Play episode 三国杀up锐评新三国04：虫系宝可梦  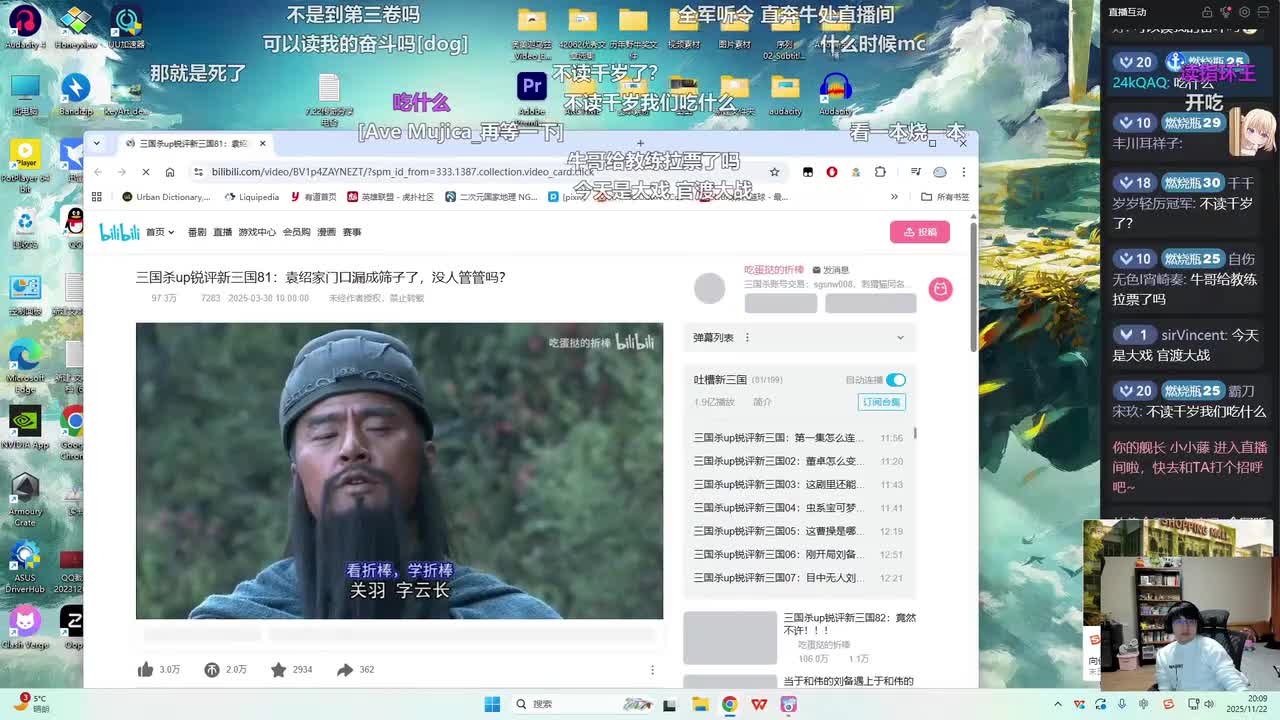[799, 508]
